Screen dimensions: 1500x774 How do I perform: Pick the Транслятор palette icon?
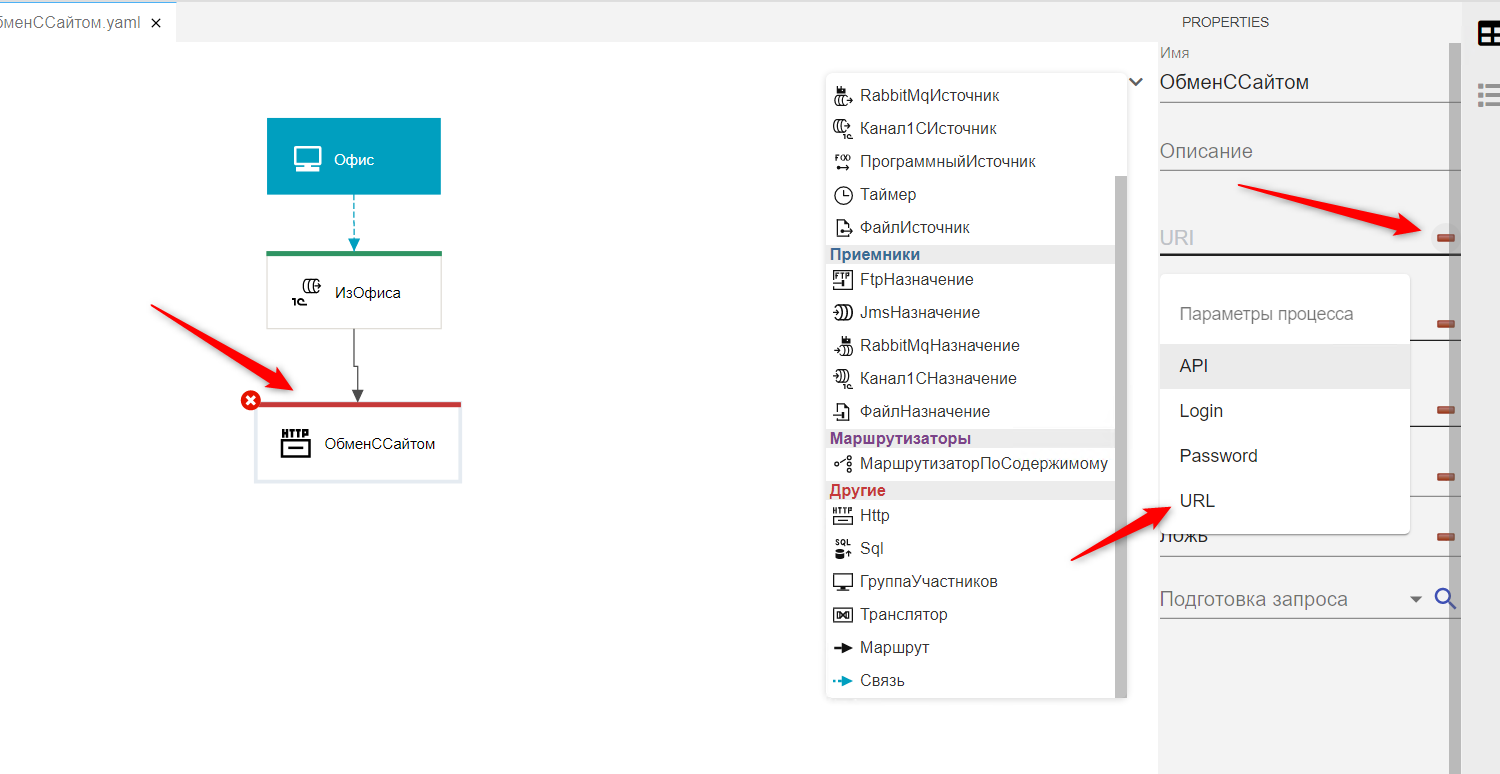(x=842, y=615)
